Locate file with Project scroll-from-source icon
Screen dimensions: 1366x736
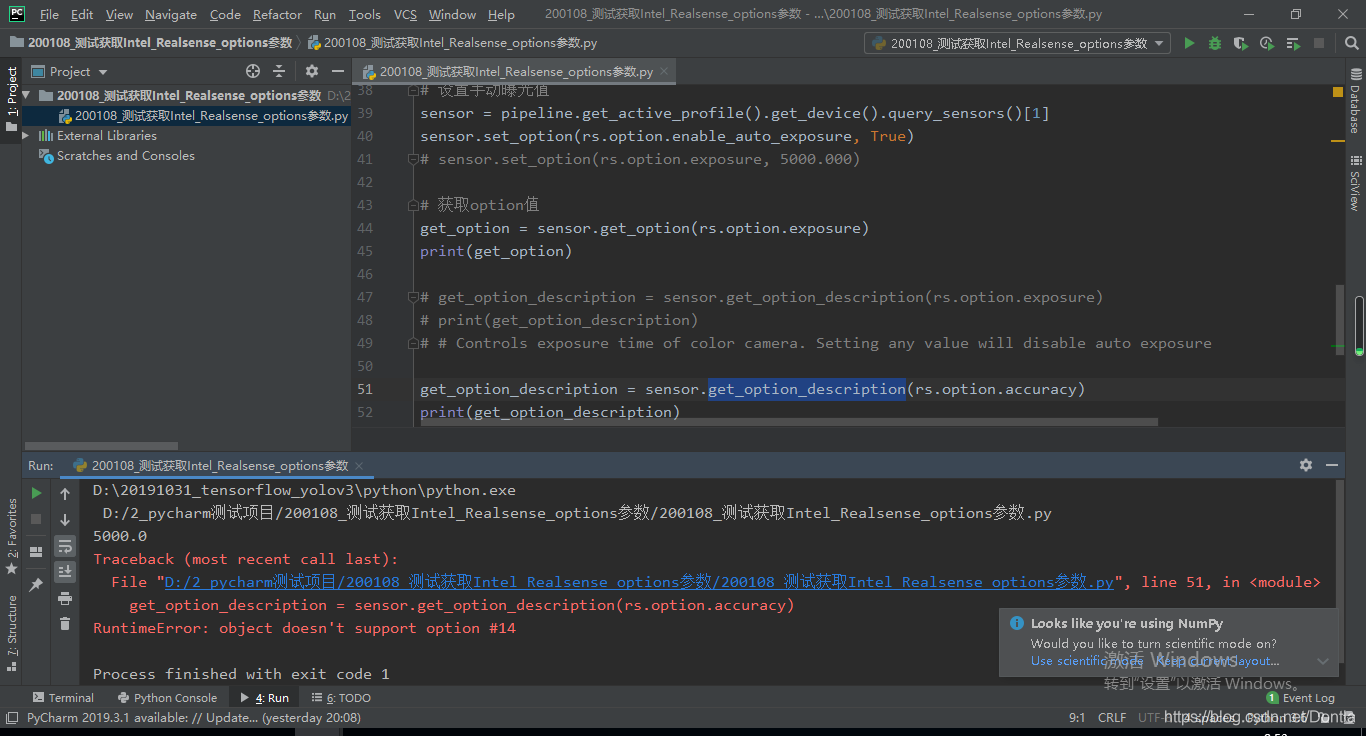(x=253, y=71)
